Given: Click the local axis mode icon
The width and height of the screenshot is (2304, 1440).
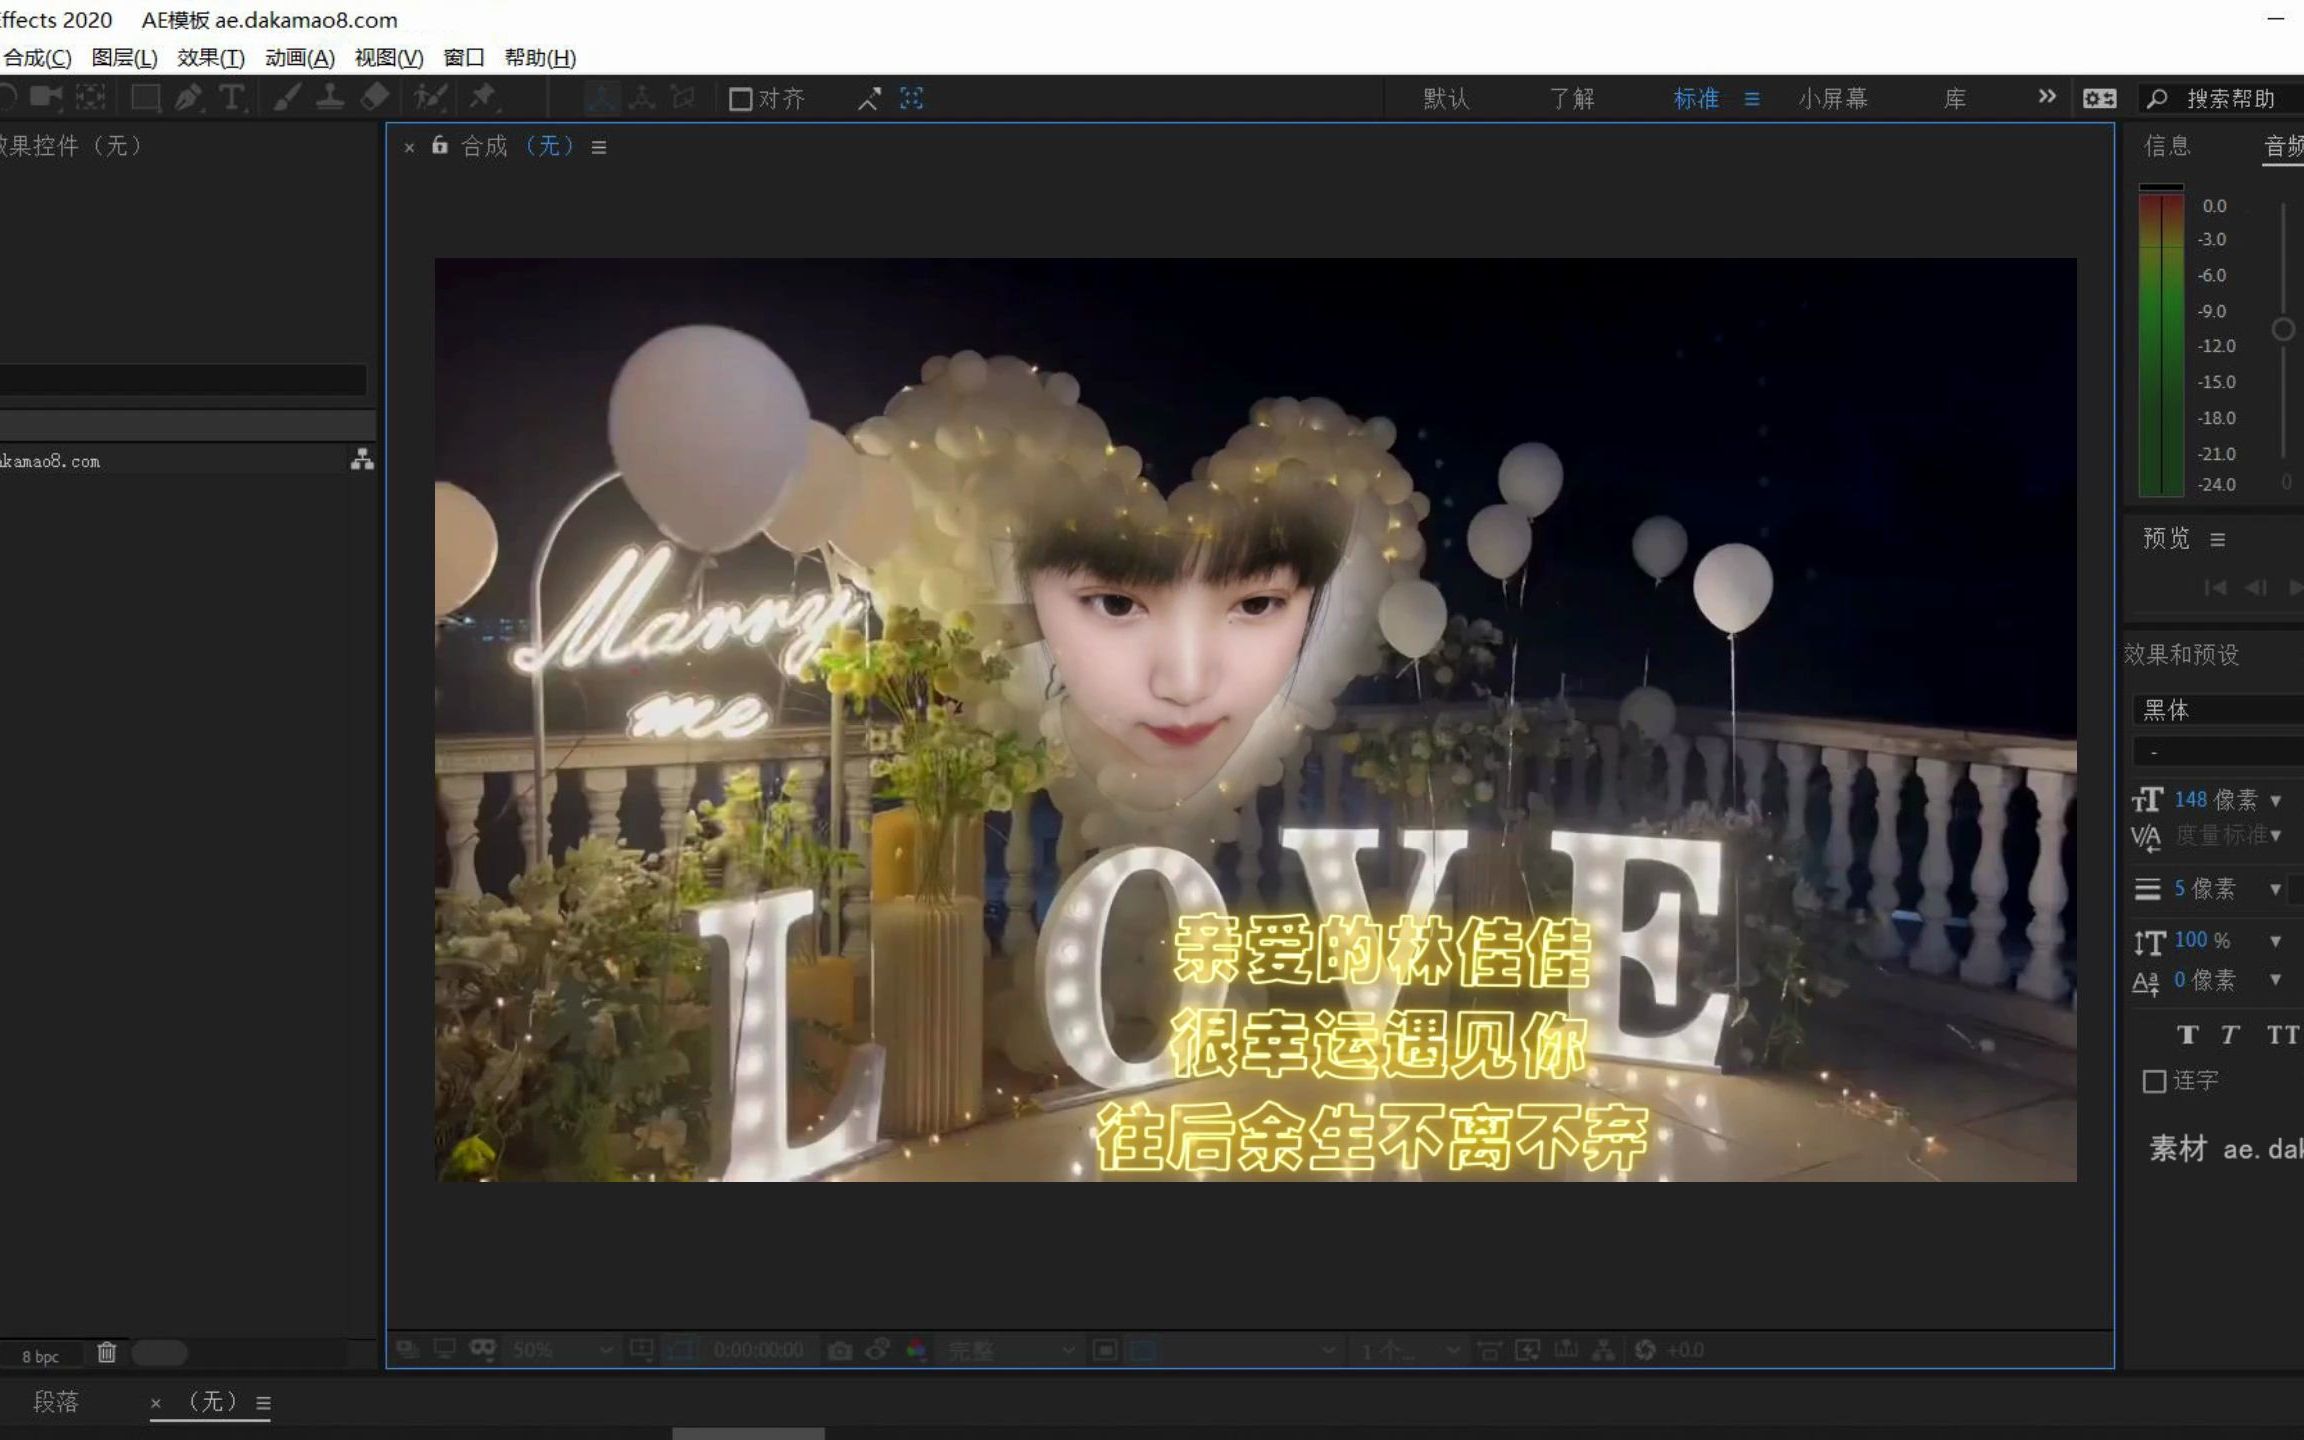Looking at the screenshot, I should click(601, 98).
